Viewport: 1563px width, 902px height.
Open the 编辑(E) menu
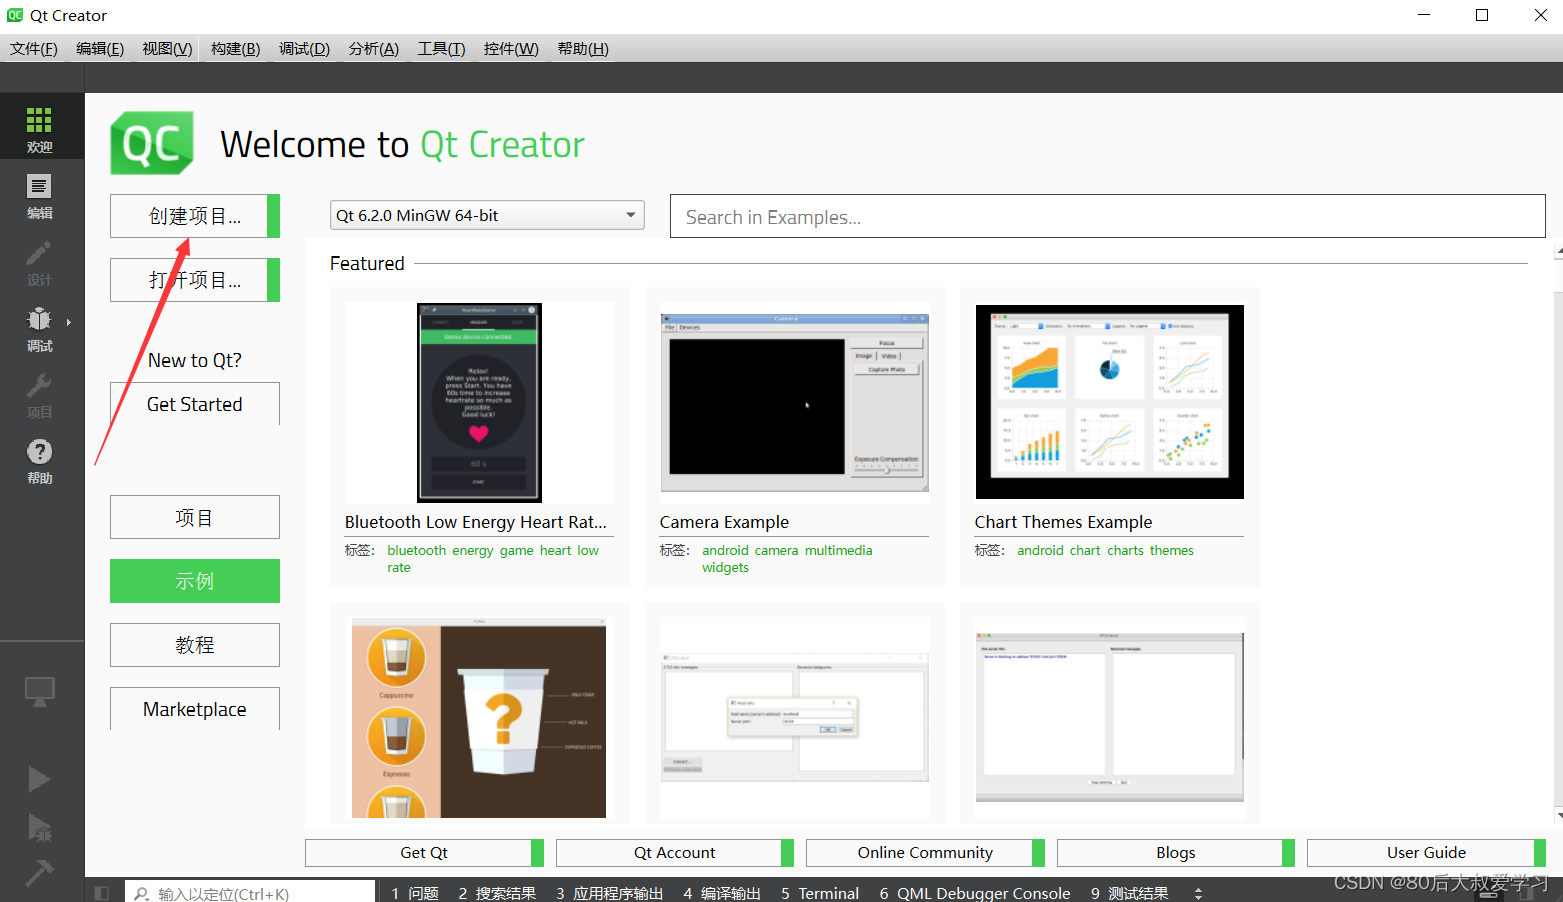100,49
